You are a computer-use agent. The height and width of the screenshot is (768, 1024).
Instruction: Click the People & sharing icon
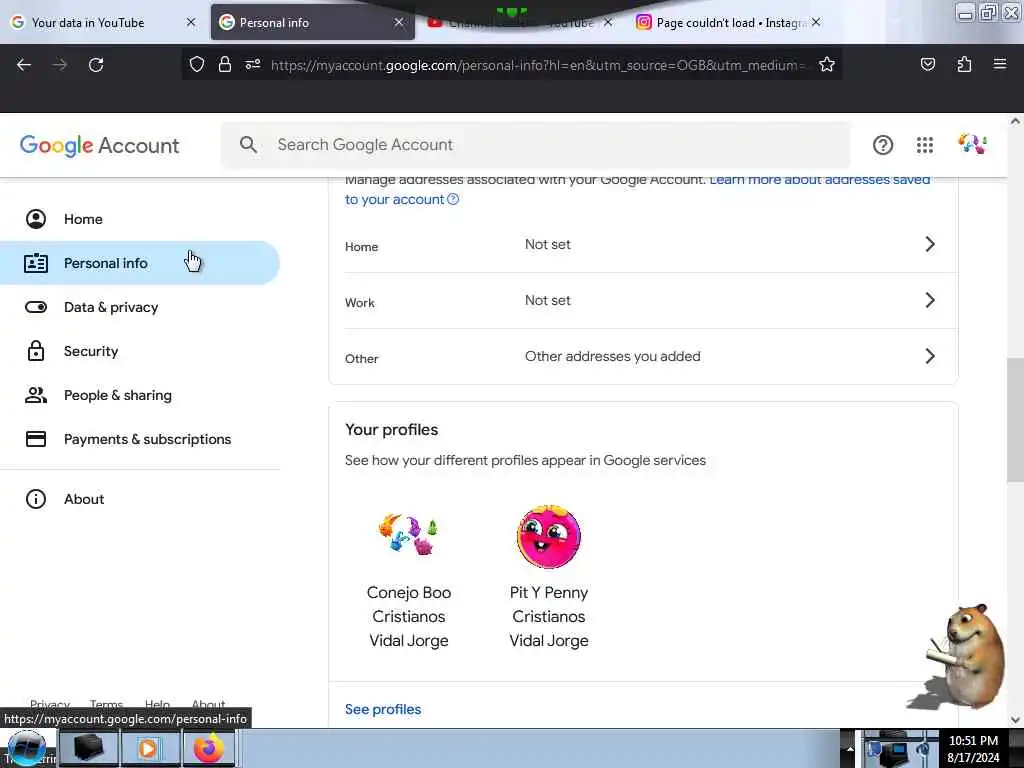(x=36, y=395)
